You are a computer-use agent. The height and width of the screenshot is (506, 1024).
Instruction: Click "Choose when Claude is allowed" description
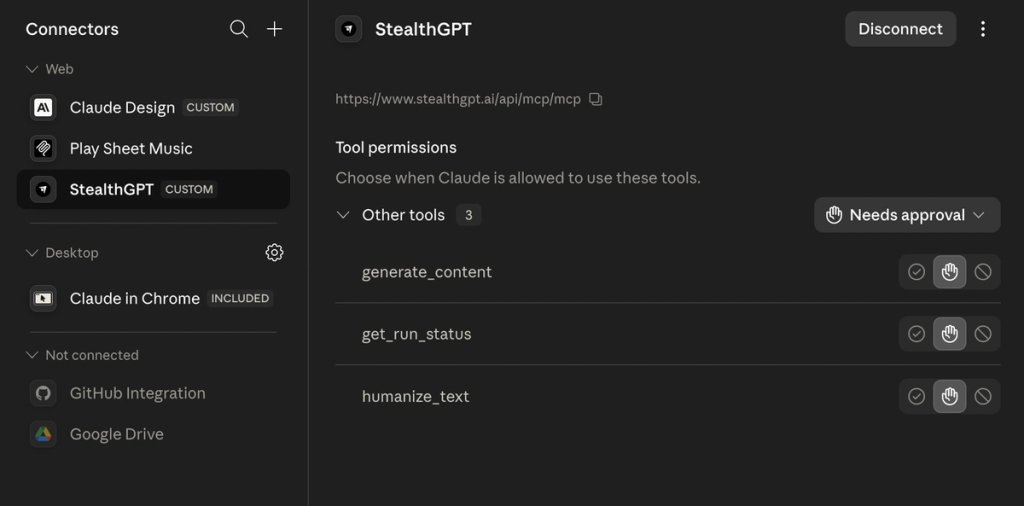[518, 178]
